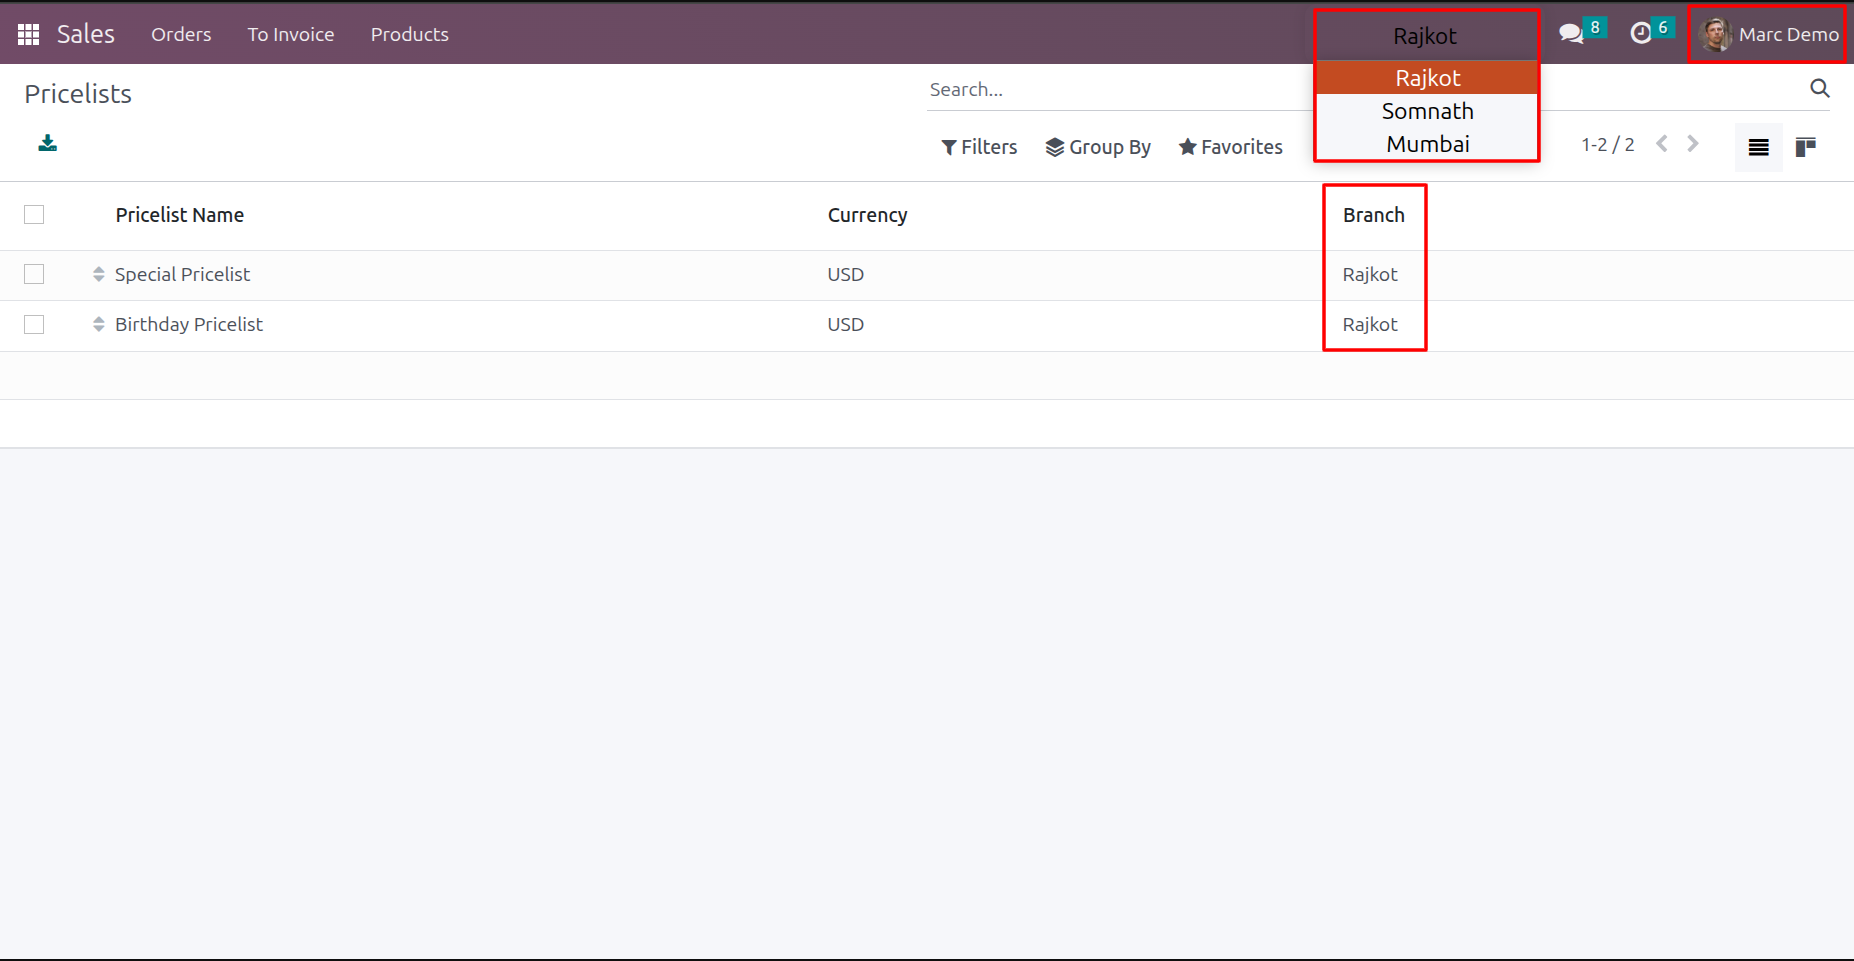The width and height of the screenshot is (1854, 961).
Task: Sort by Pricelist Name column header
Action: tap(180, 215)
